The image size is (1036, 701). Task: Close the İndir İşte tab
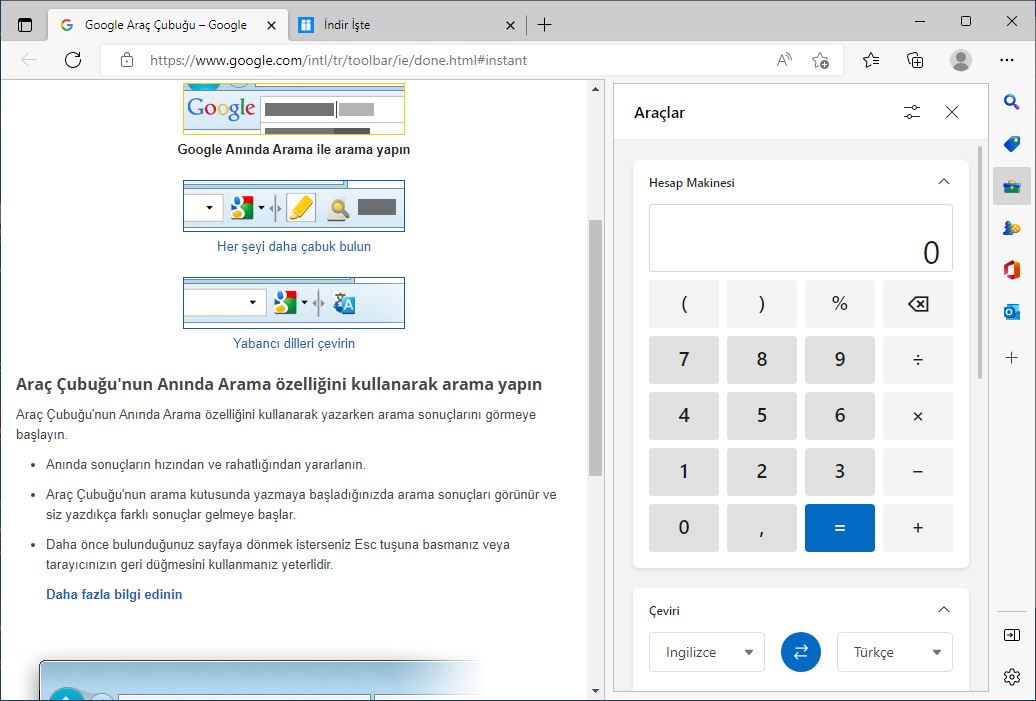coord(510,25)
